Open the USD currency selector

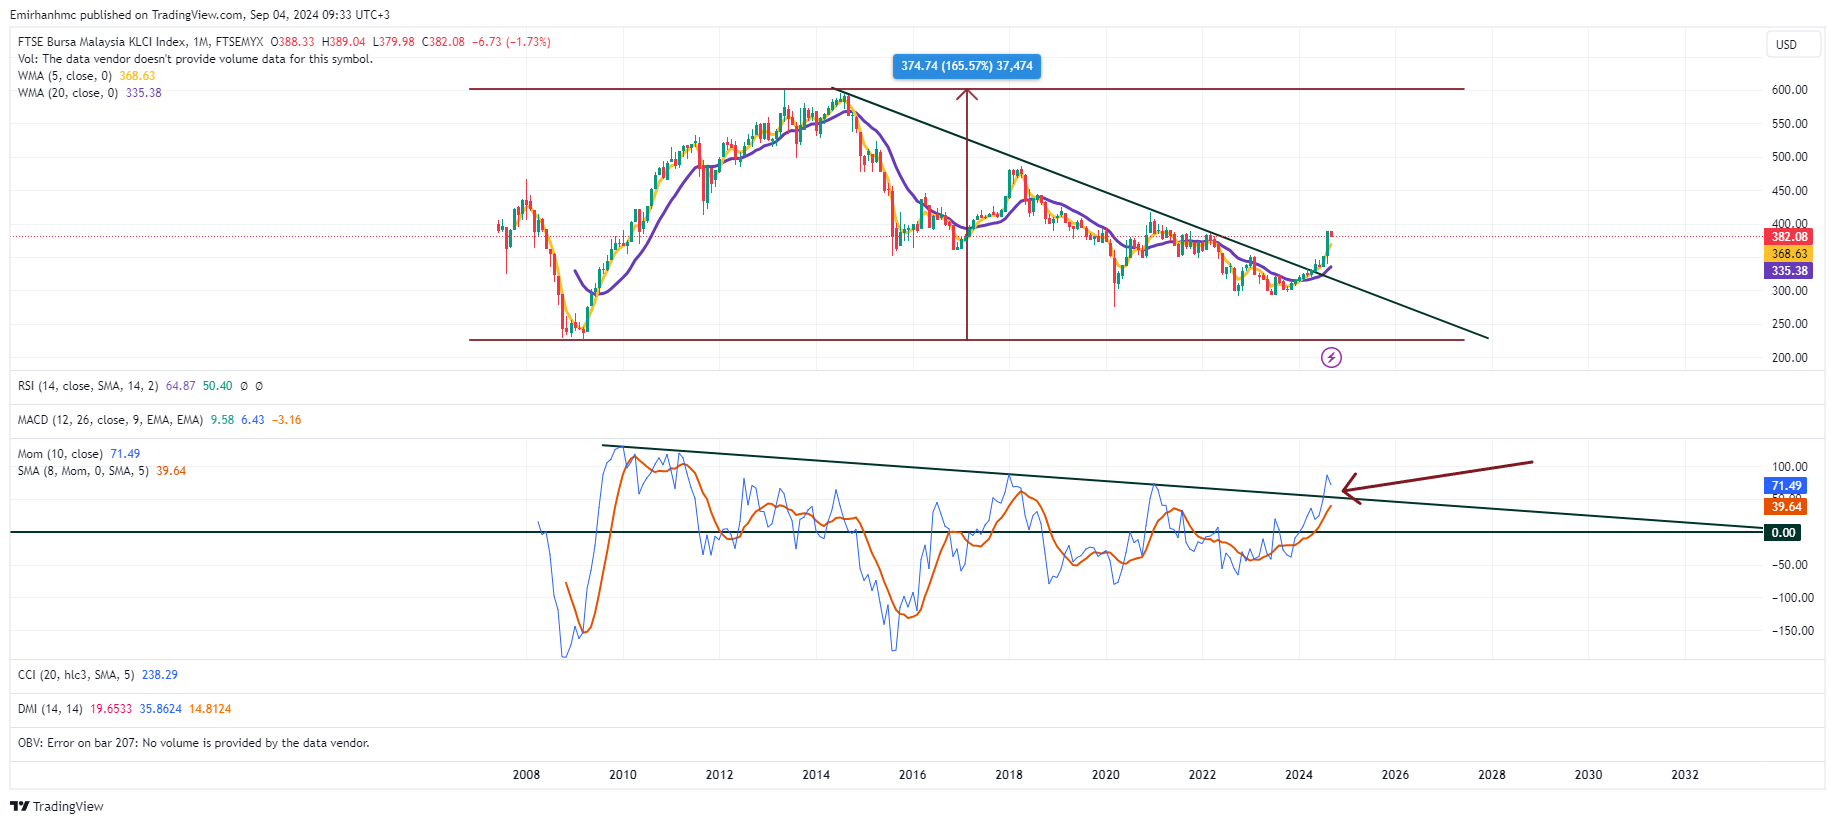(x=1792, y=44)
